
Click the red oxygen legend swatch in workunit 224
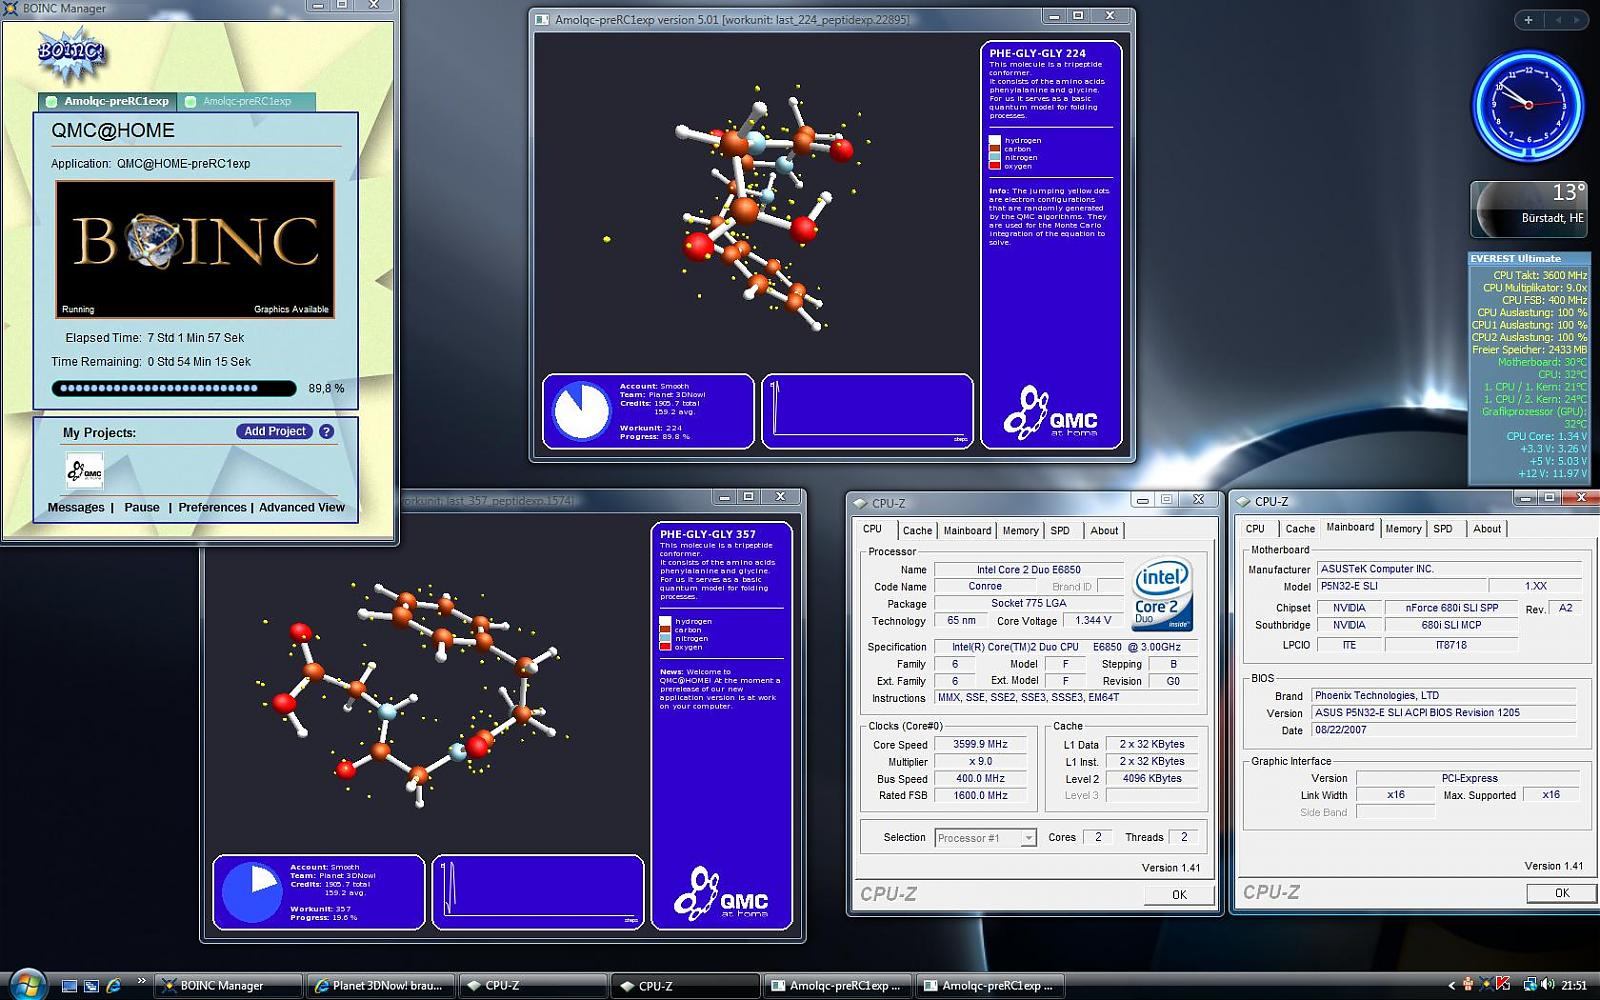coord(994,166)
